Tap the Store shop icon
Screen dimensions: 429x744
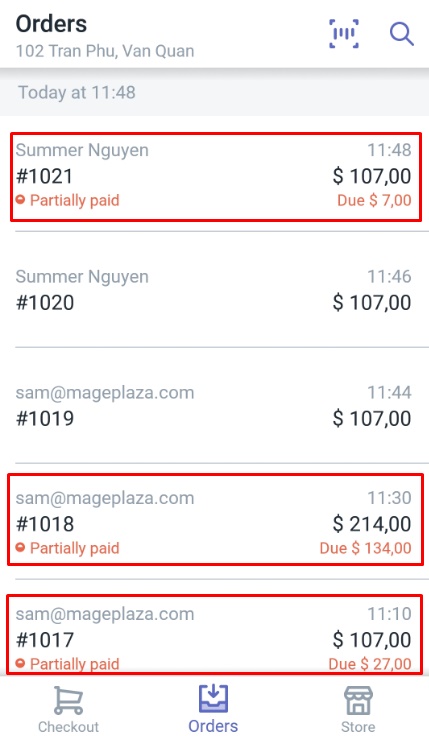[x=358, y=700]
